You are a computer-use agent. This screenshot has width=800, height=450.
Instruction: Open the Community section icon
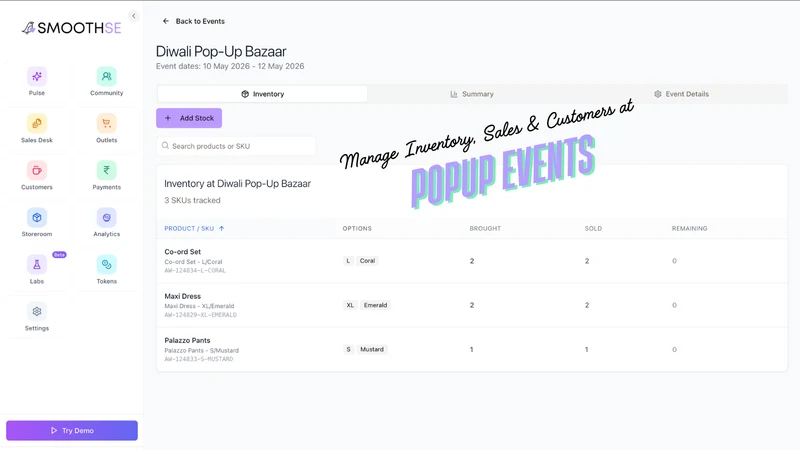tap(107, 77)
